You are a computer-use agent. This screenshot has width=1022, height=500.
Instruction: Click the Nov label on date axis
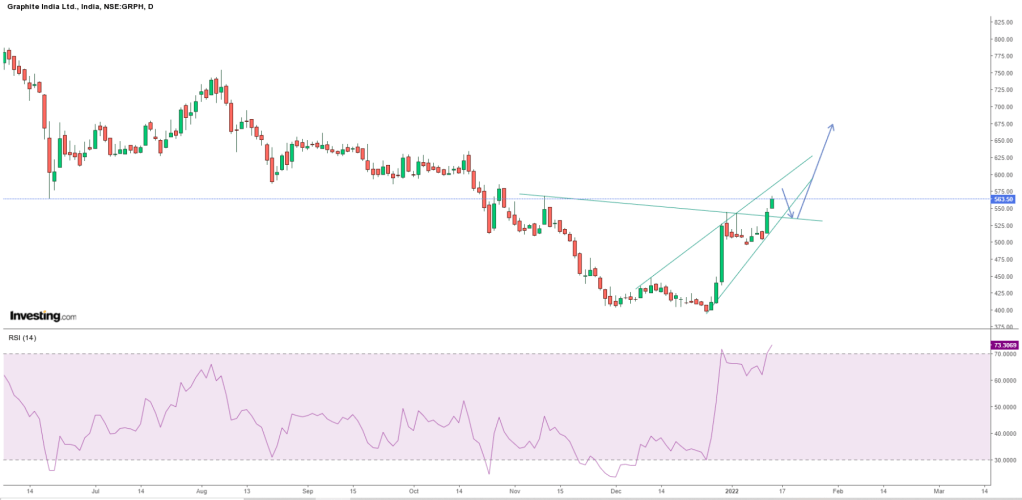click(515, 492)
